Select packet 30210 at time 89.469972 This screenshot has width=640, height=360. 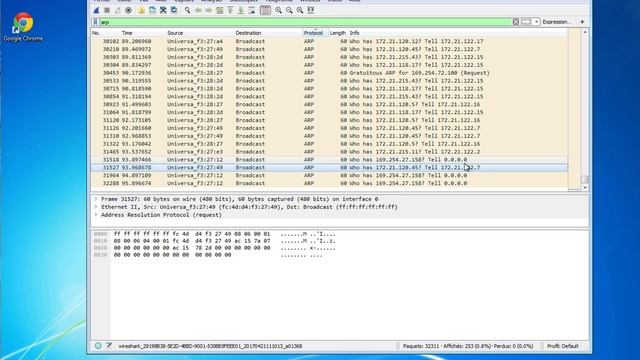click(x=329, y=49)
